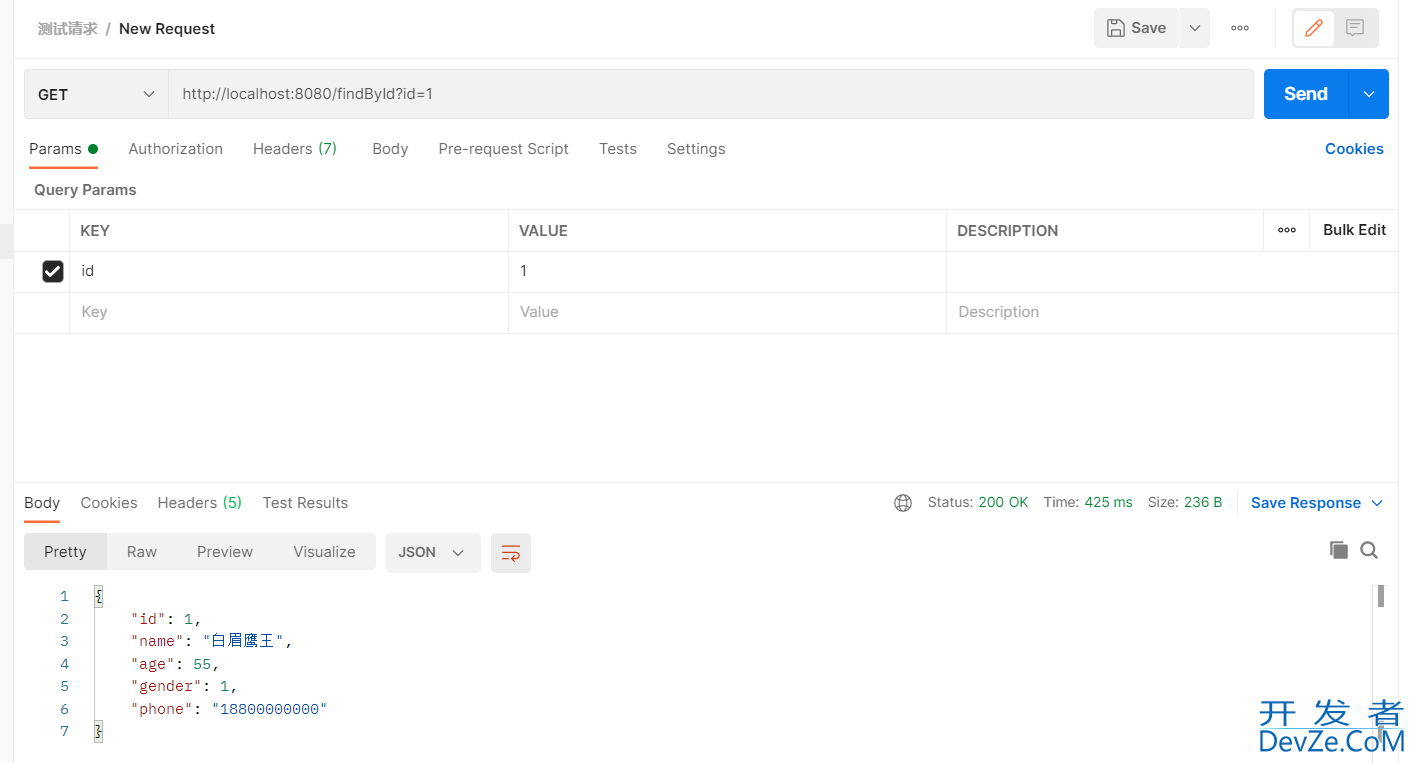Click the "age": 55 line
This screenshot has height=763, width=1415.
[175, 664]
